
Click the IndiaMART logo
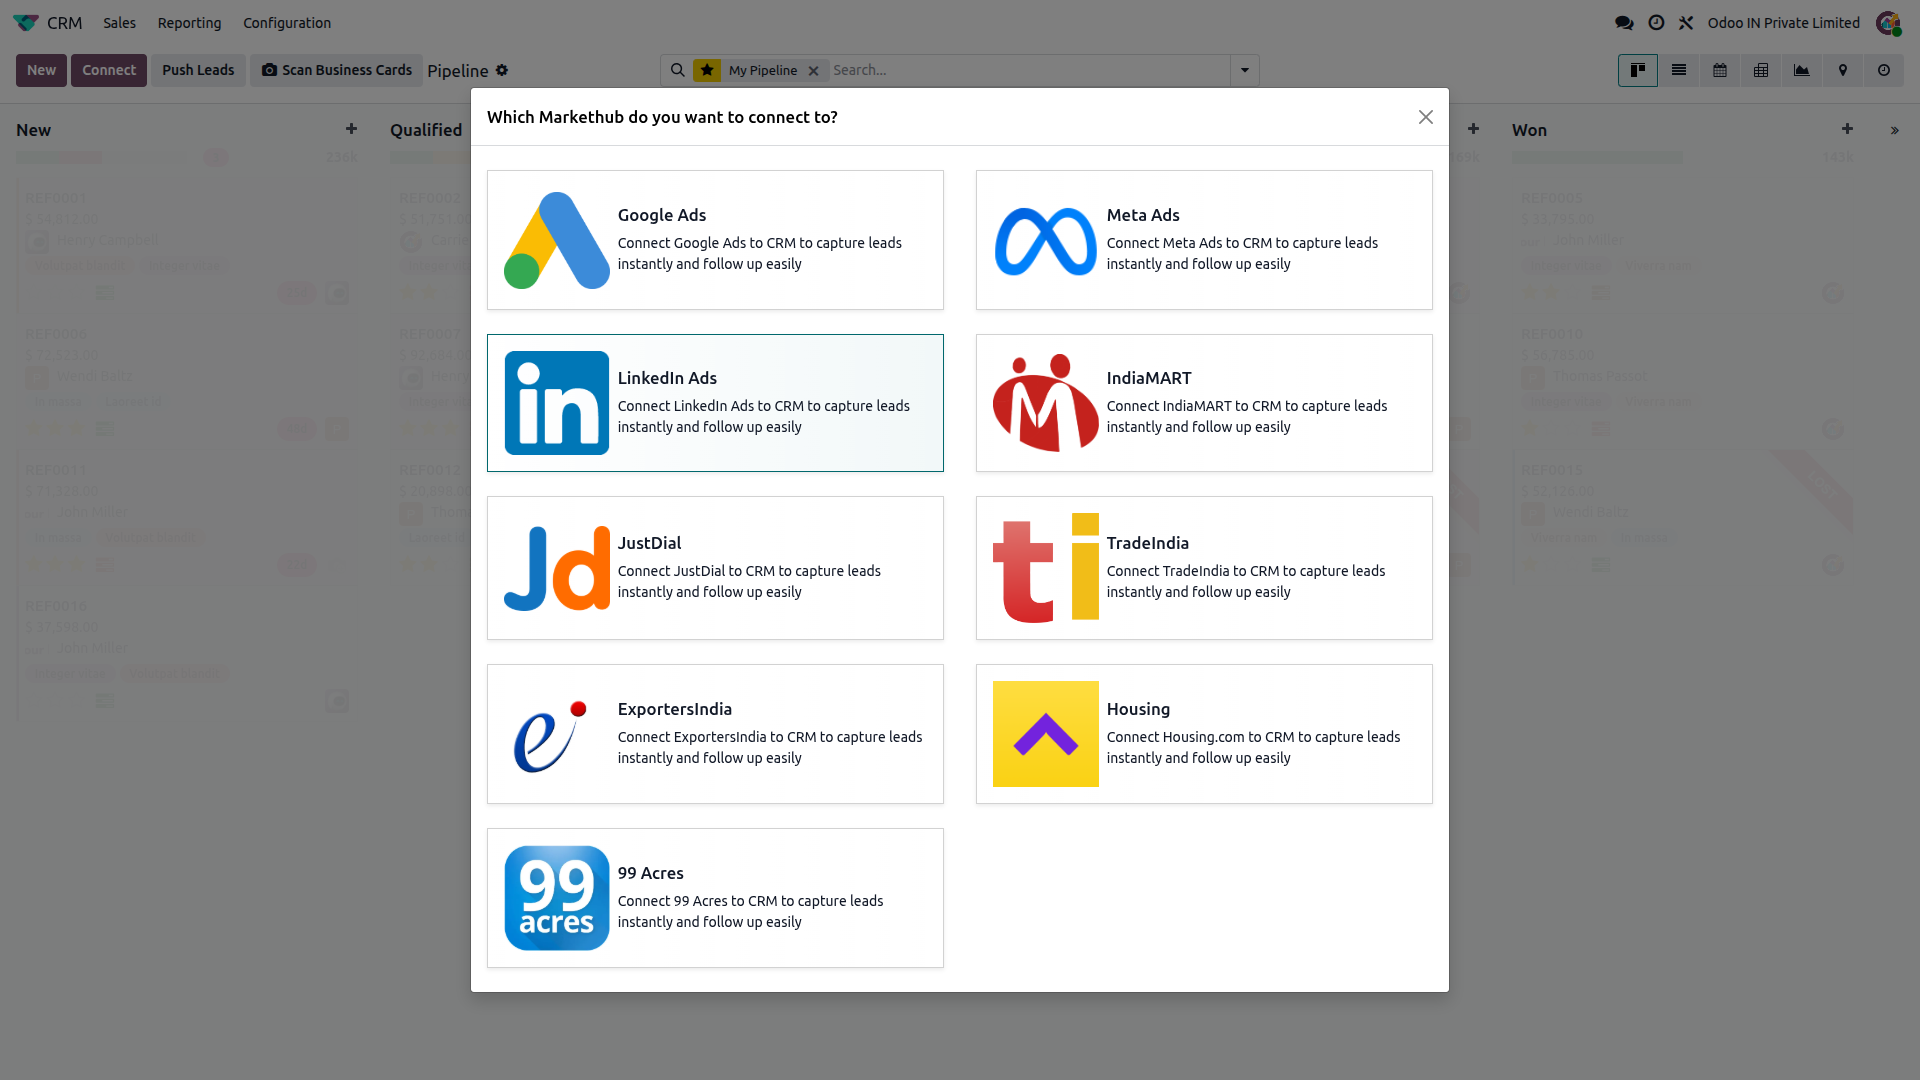pyautogui.click(x=1045, y=403)
